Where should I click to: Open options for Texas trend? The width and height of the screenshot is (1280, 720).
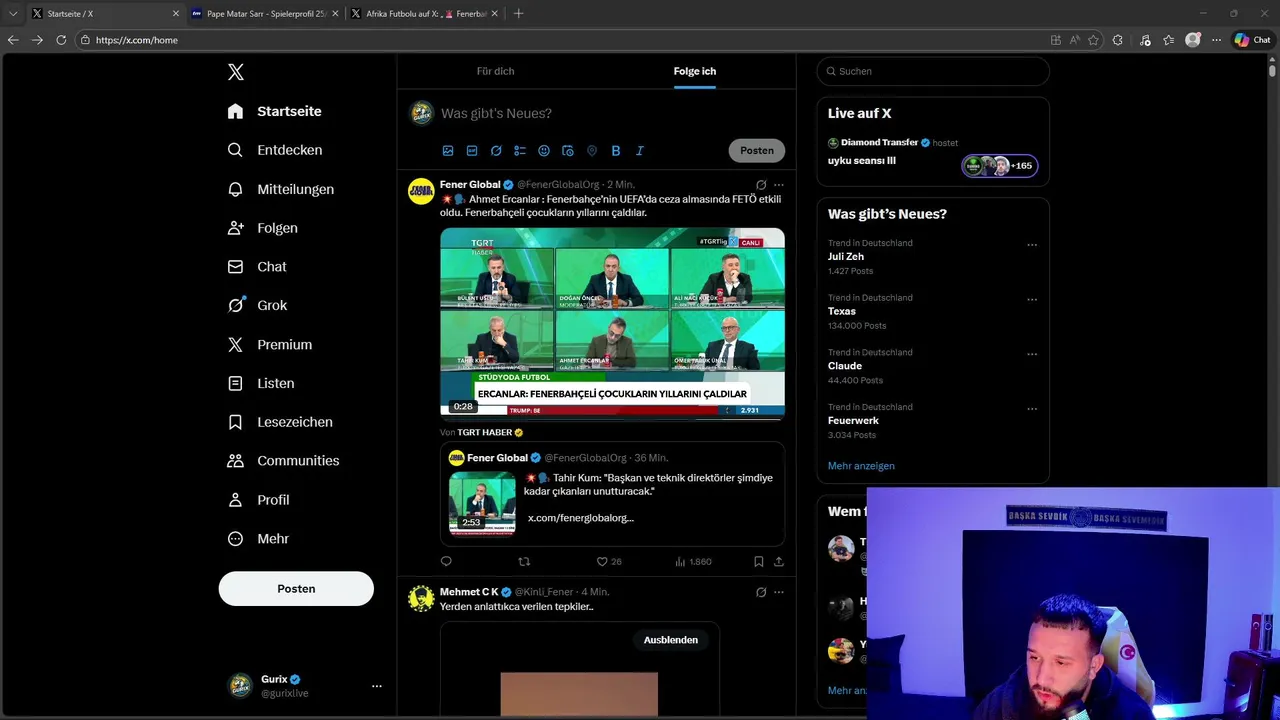[1032, 300]
